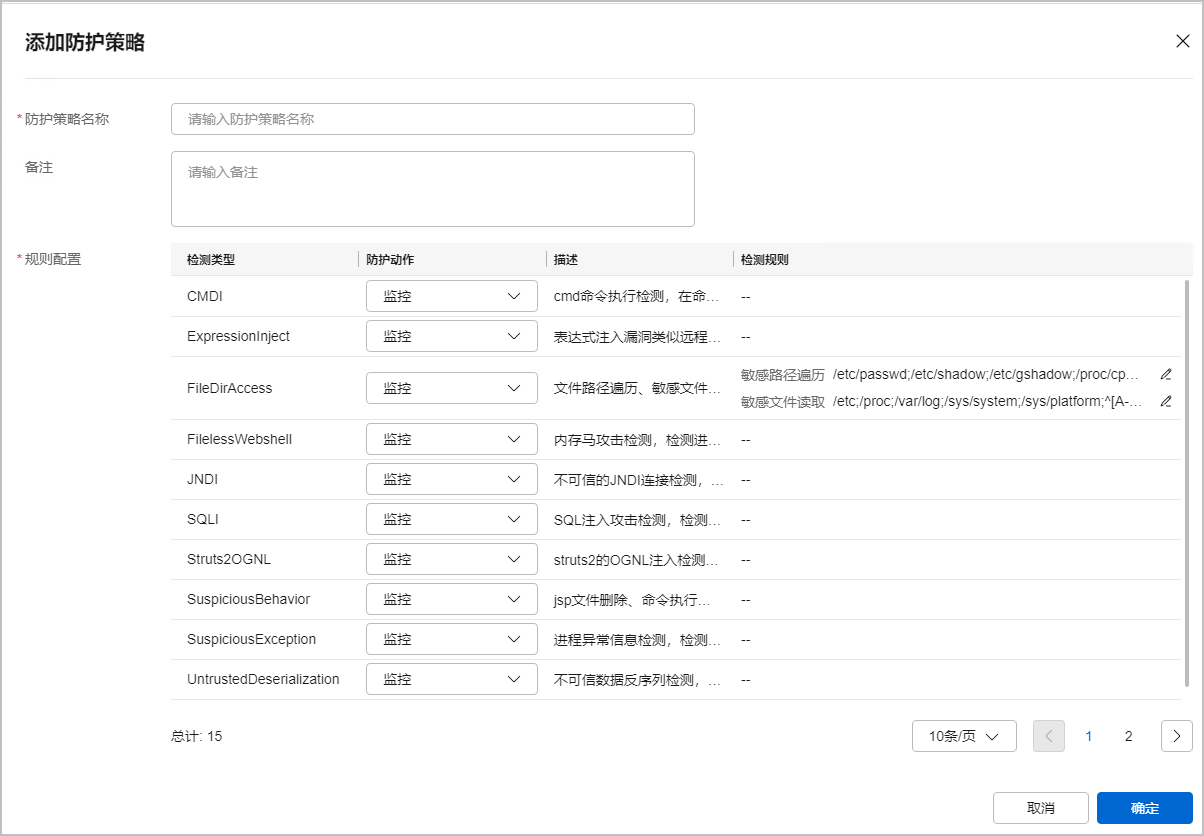Select the ExpressionInject row label
This screenshot has height=836, width=1204.
tap(238, 336)
